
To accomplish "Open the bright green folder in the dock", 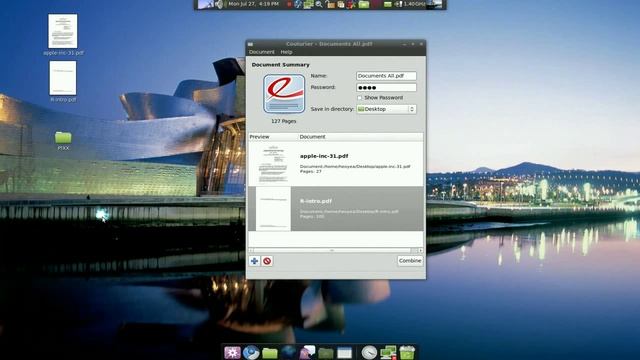I will click(269, 353).
